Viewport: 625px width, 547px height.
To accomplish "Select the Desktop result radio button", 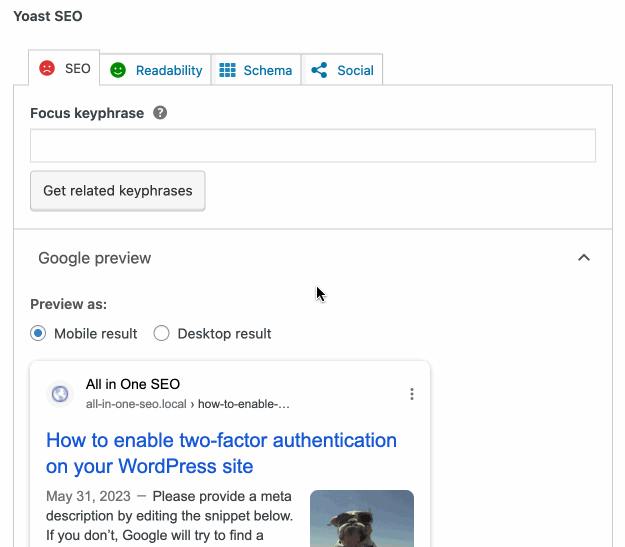I will tap(161, 333).
